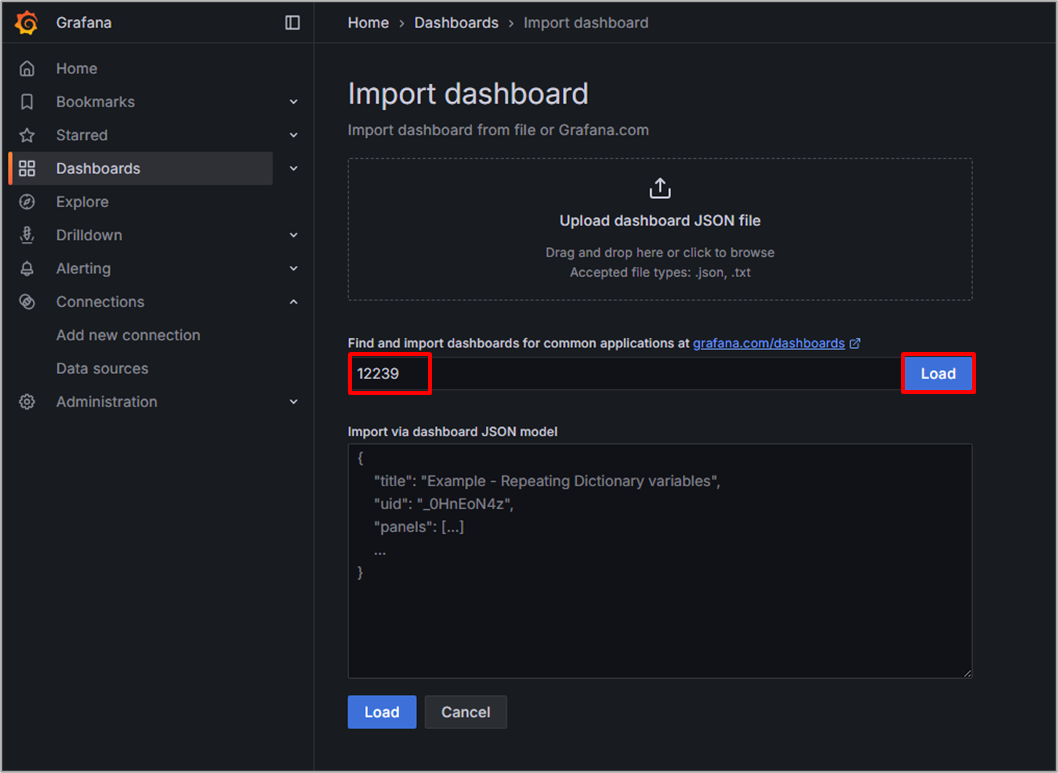The height and width of the screenshot is (773, 1058).
Task: Toggle the sidebar dock menu icon
Action: 292,22
